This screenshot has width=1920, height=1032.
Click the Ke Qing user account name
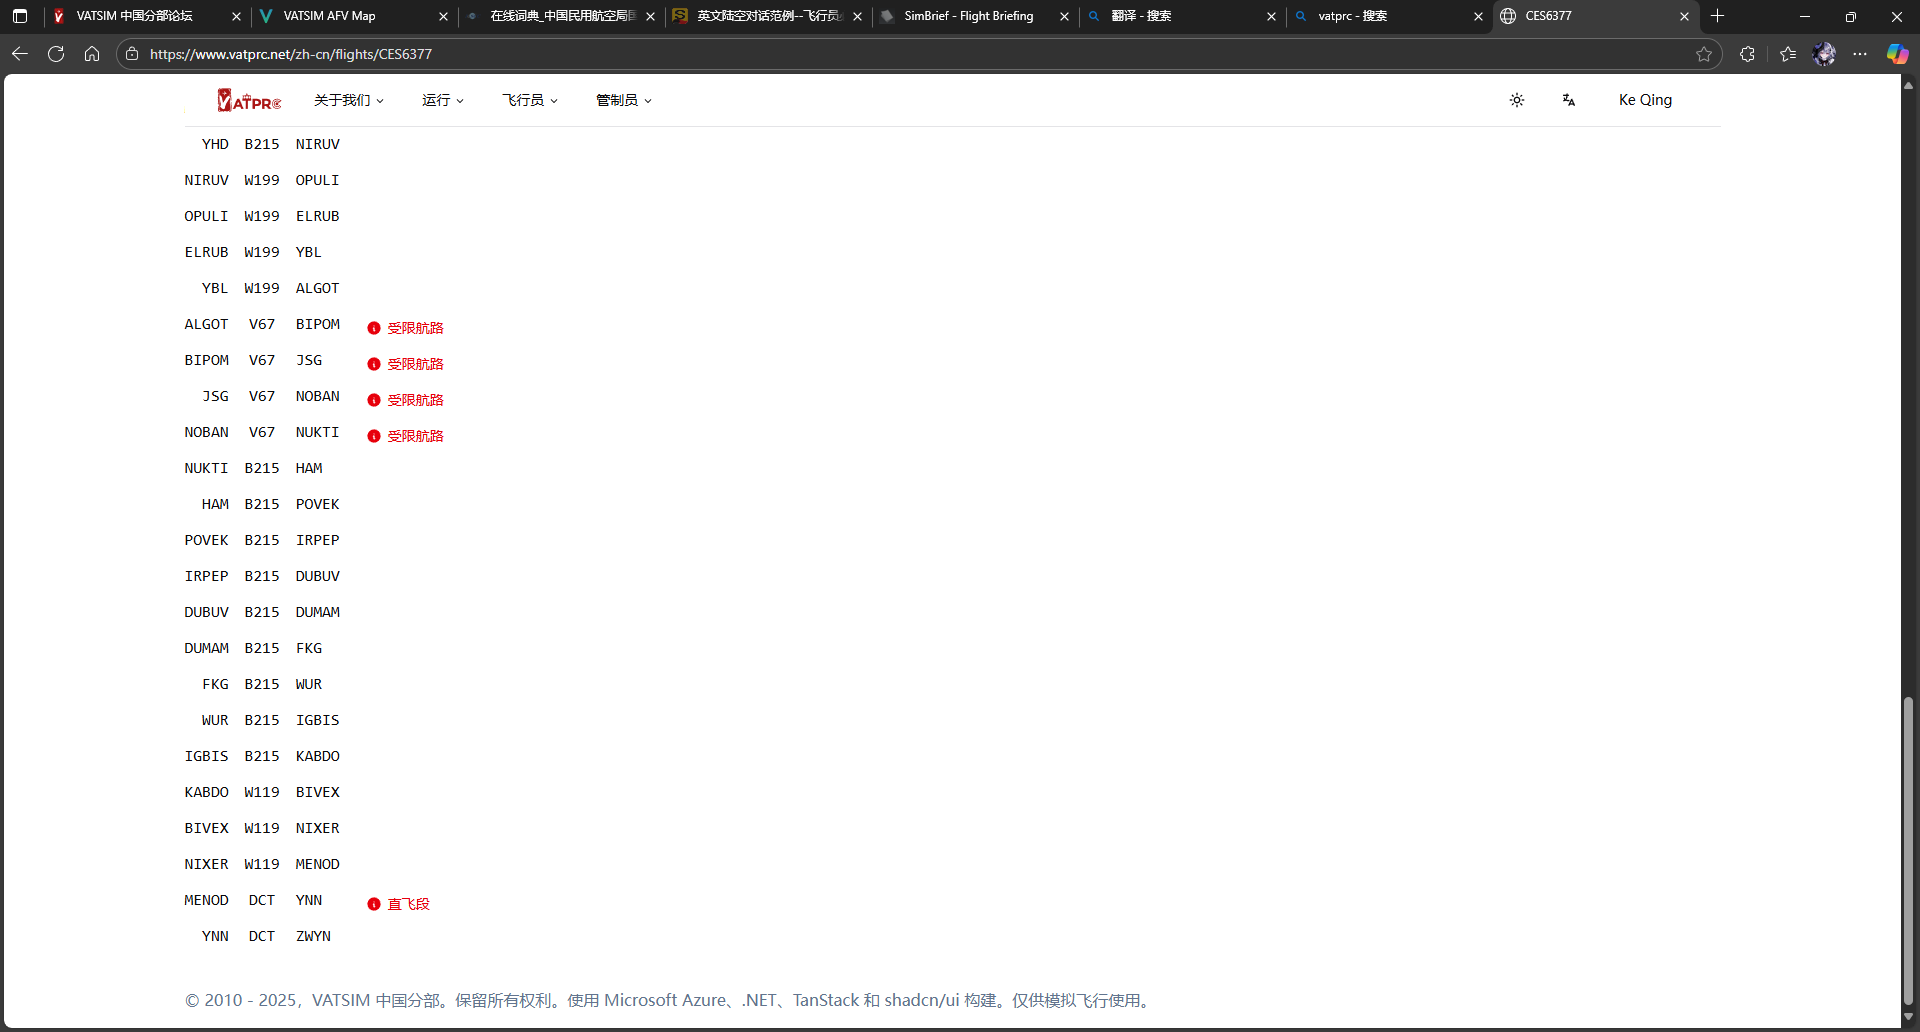(x=1645, y=100)
